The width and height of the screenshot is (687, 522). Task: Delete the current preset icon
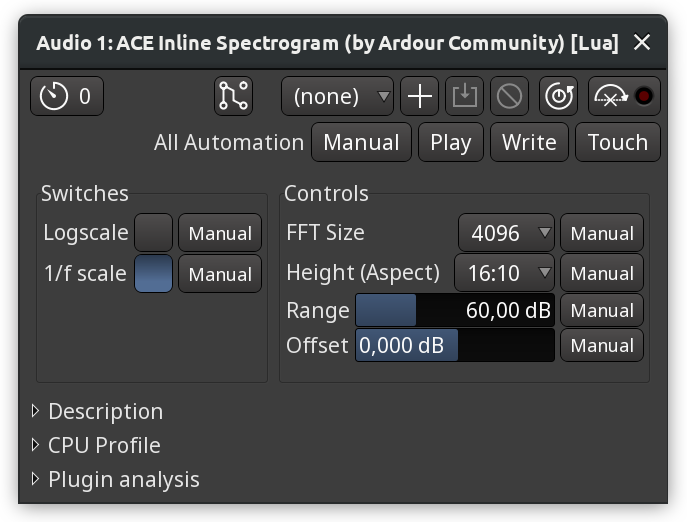point(510,96)
